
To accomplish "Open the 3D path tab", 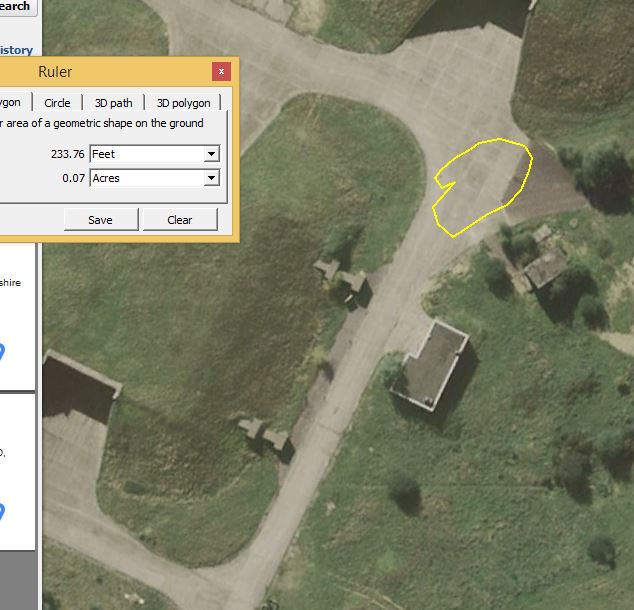I will [113, 103].
